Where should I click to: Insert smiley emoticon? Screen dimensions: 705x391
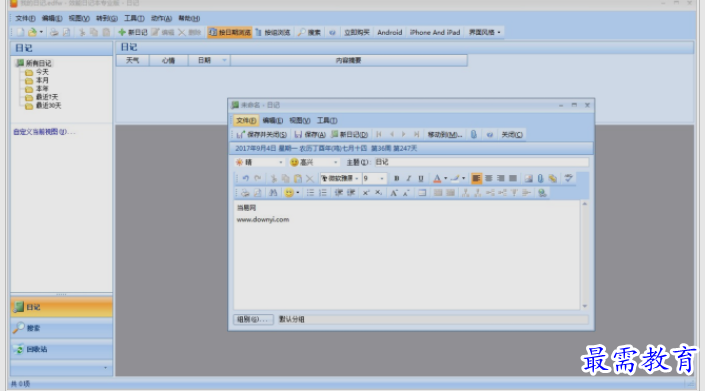(289, 193)
